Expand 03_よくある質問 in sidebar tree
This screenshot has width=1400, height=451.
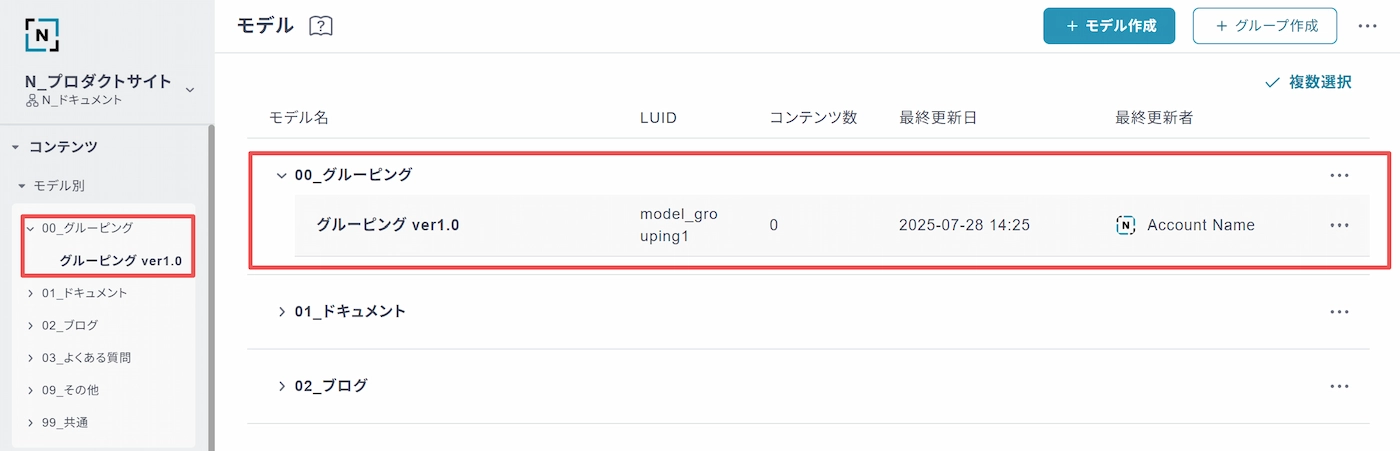pyautogui.click(x=31, y=358)
